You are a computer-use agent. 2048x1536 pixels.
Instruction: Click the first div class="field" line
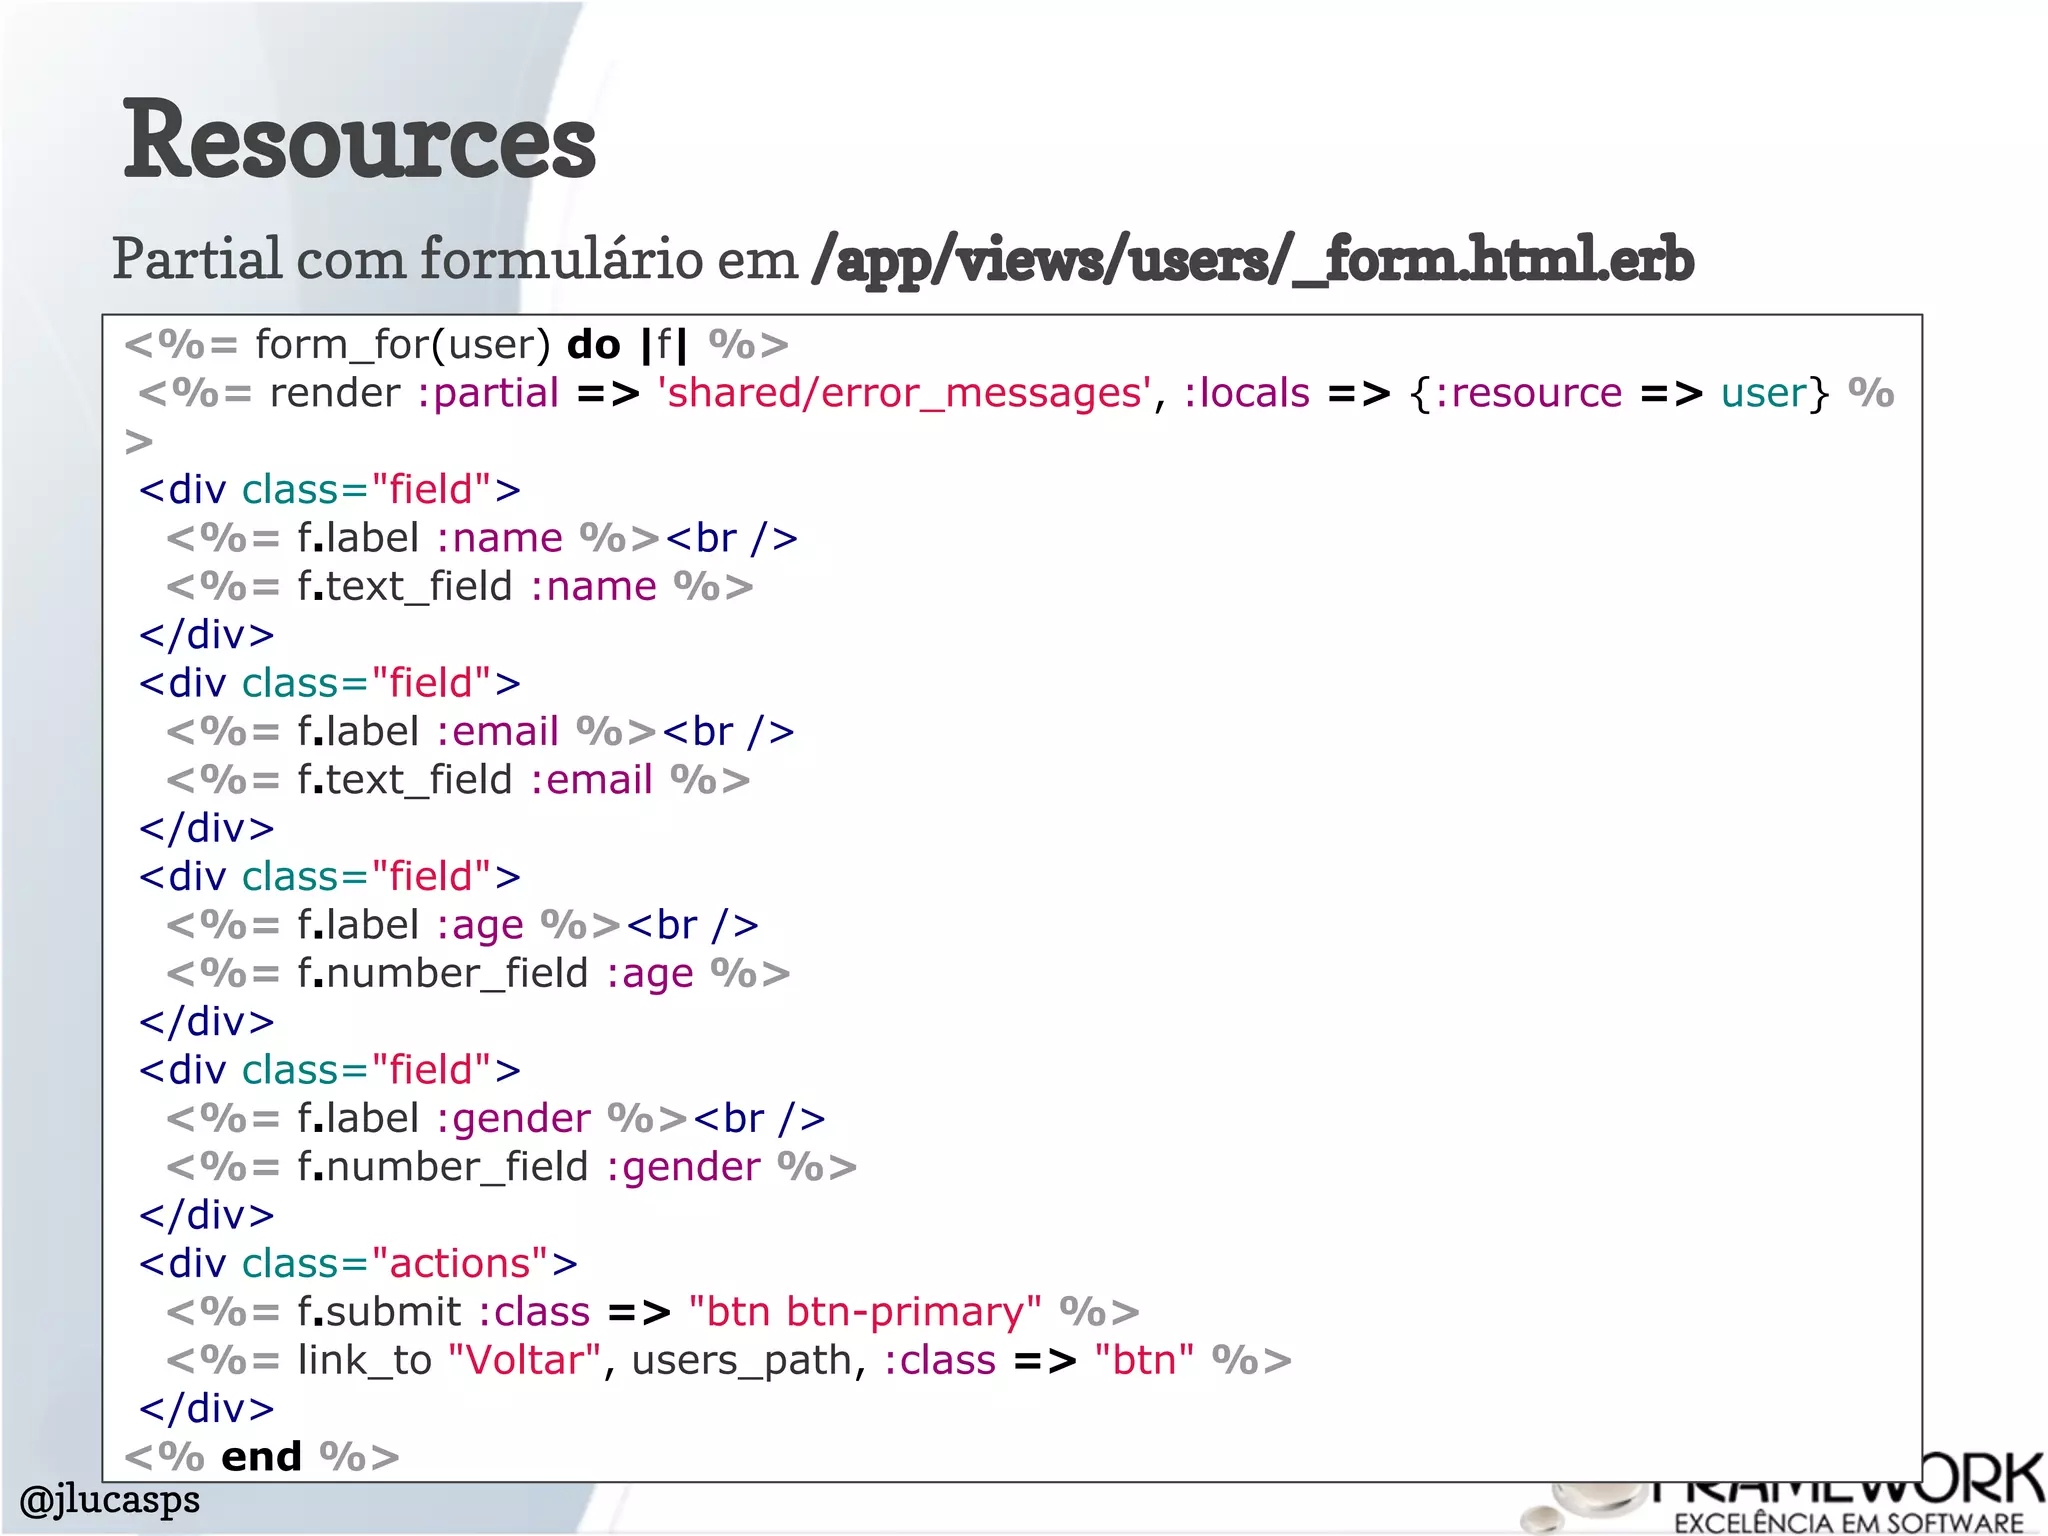(x=330, y=489)
